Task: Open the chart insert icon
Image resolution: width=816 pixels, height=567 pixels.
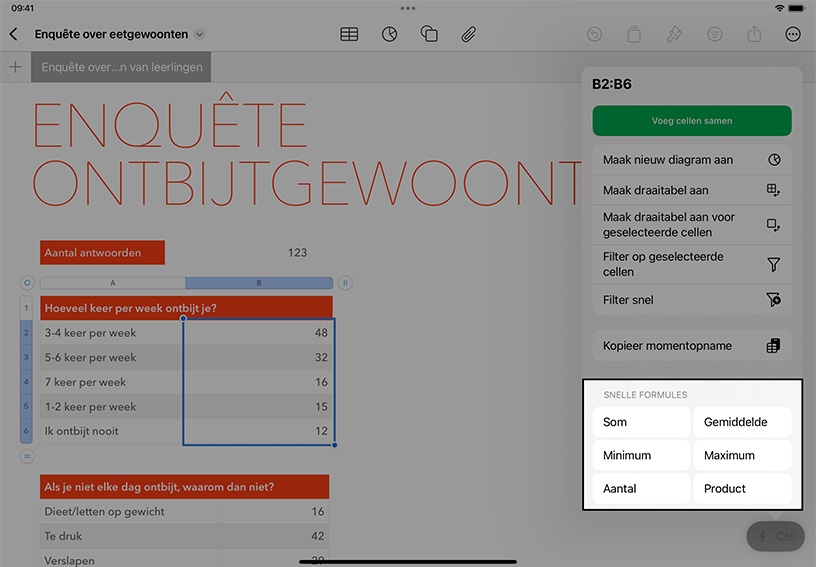Action: (x=389, y=34)
